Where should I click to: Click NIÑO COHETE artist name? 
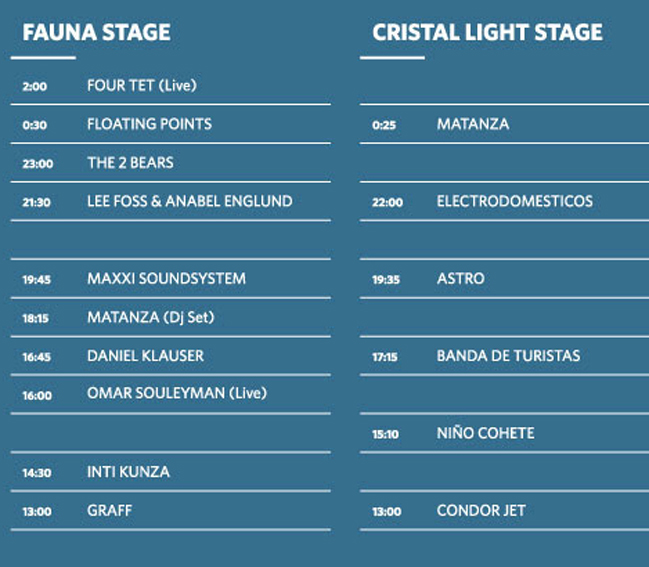pyautogui.click(x=485, y=433)
